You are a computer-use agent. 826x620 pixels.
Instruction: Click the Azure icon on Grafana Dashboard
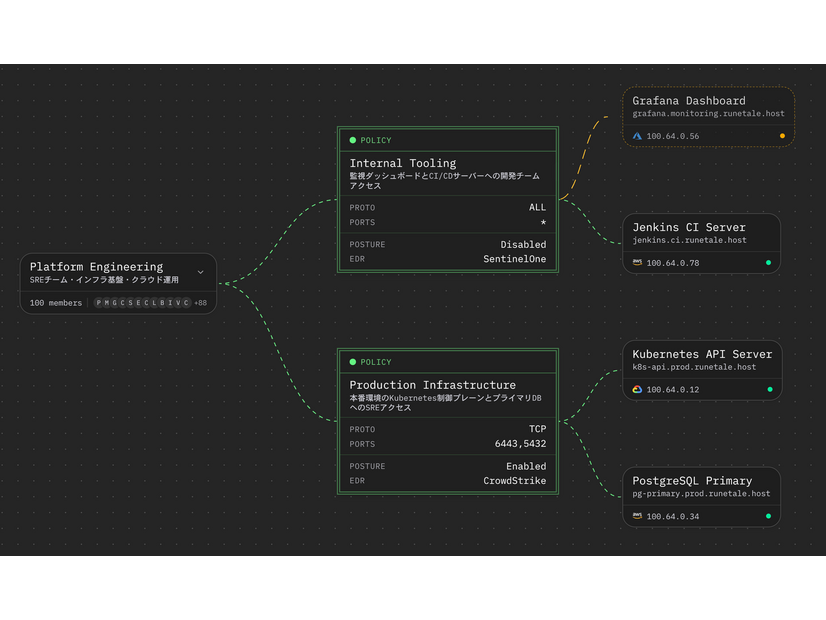coord(637,136)
